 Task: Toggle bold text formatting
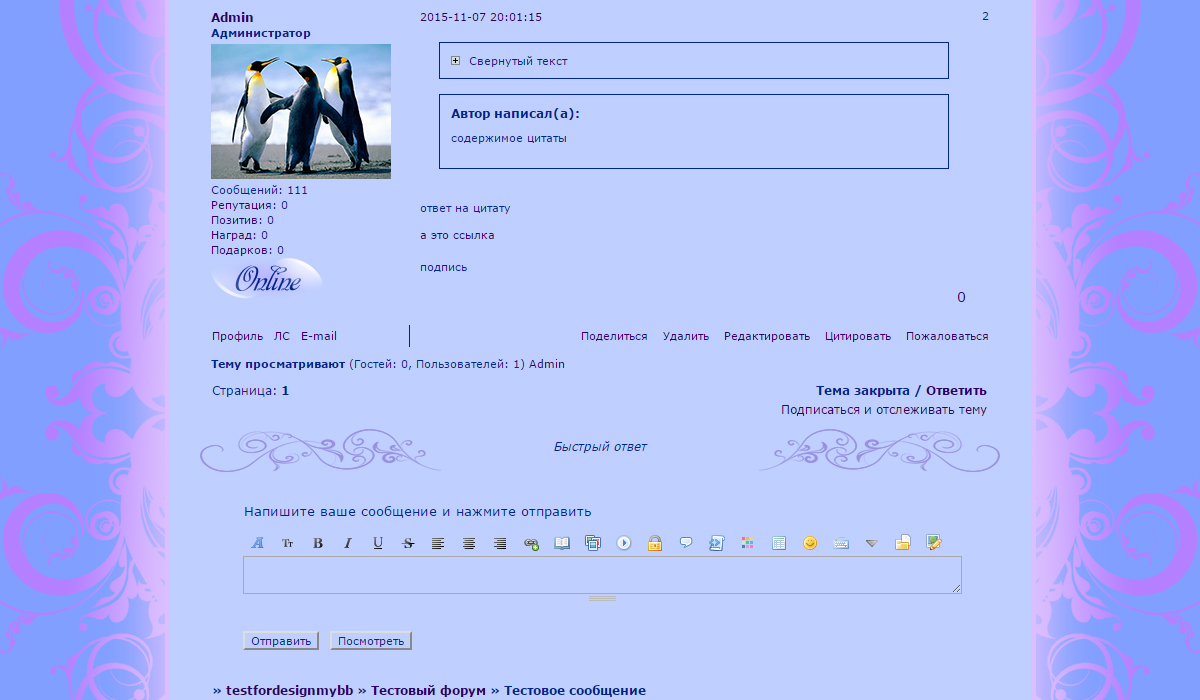318,543
